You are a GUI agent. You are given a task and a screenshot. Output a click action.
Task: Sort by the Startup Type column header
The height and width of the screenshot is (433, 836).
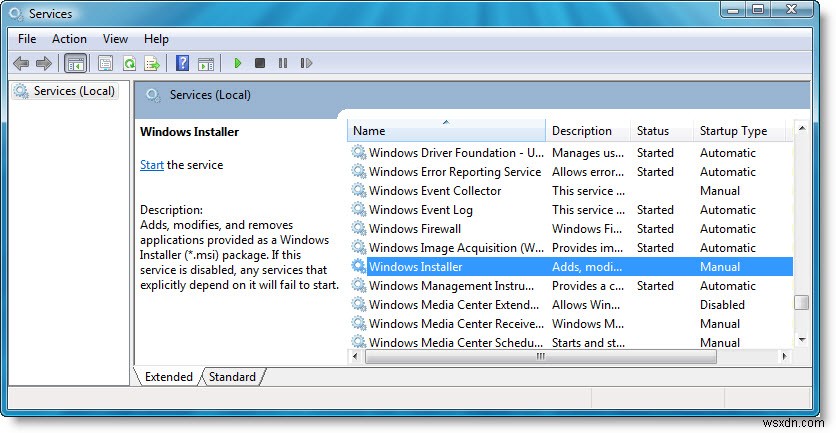740,131
